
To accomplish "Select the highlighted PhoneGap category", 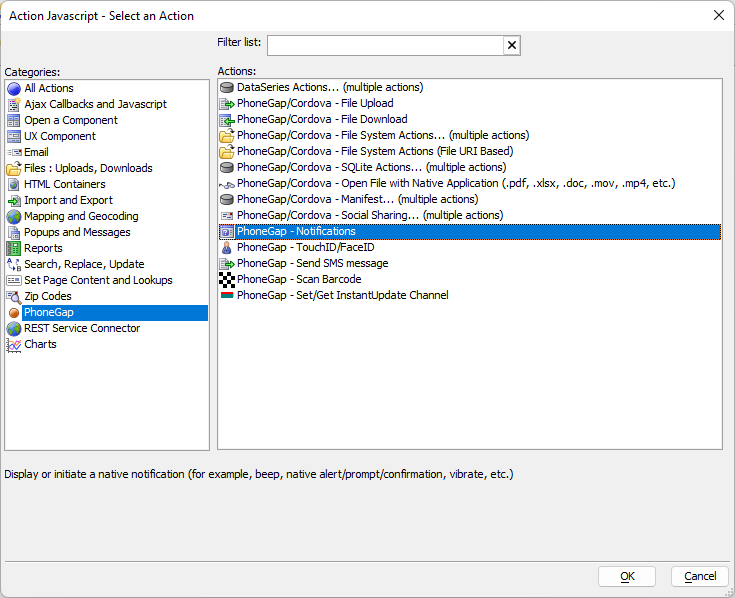I will (x=115, y=313).
